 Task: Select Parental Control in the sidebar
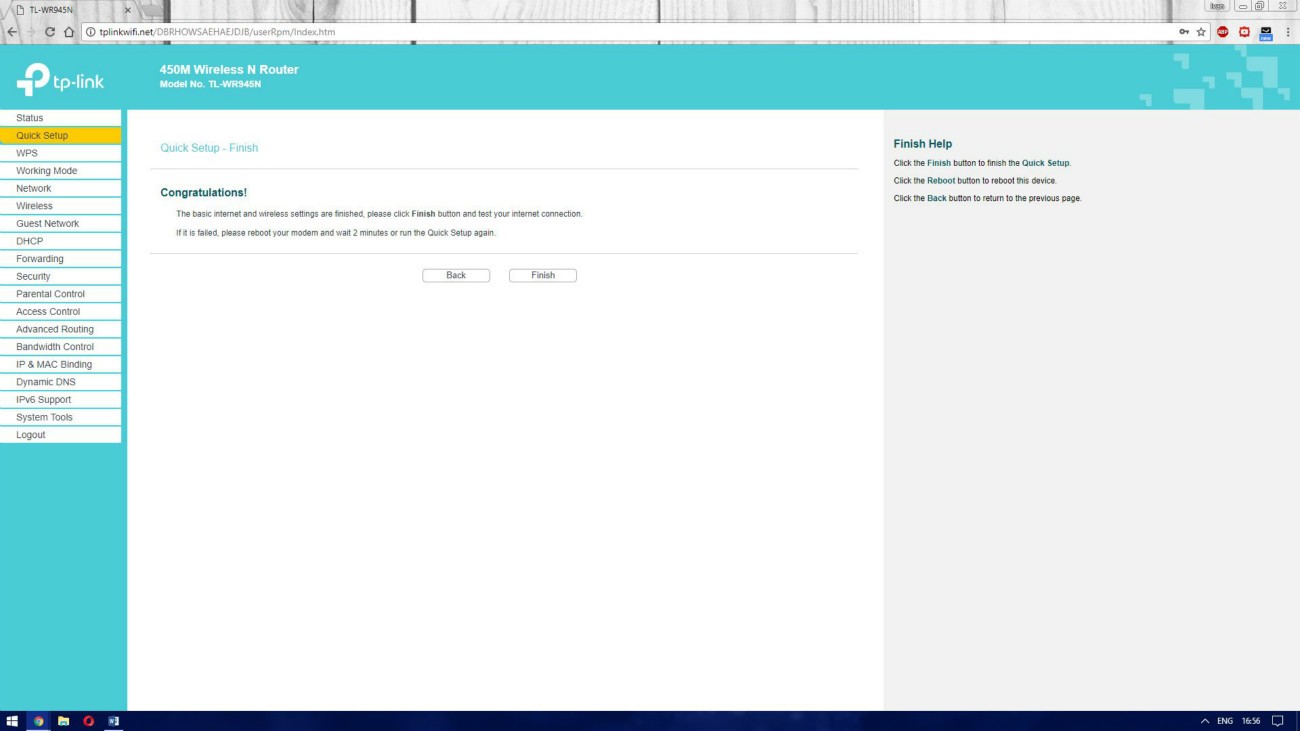[50, 294]
